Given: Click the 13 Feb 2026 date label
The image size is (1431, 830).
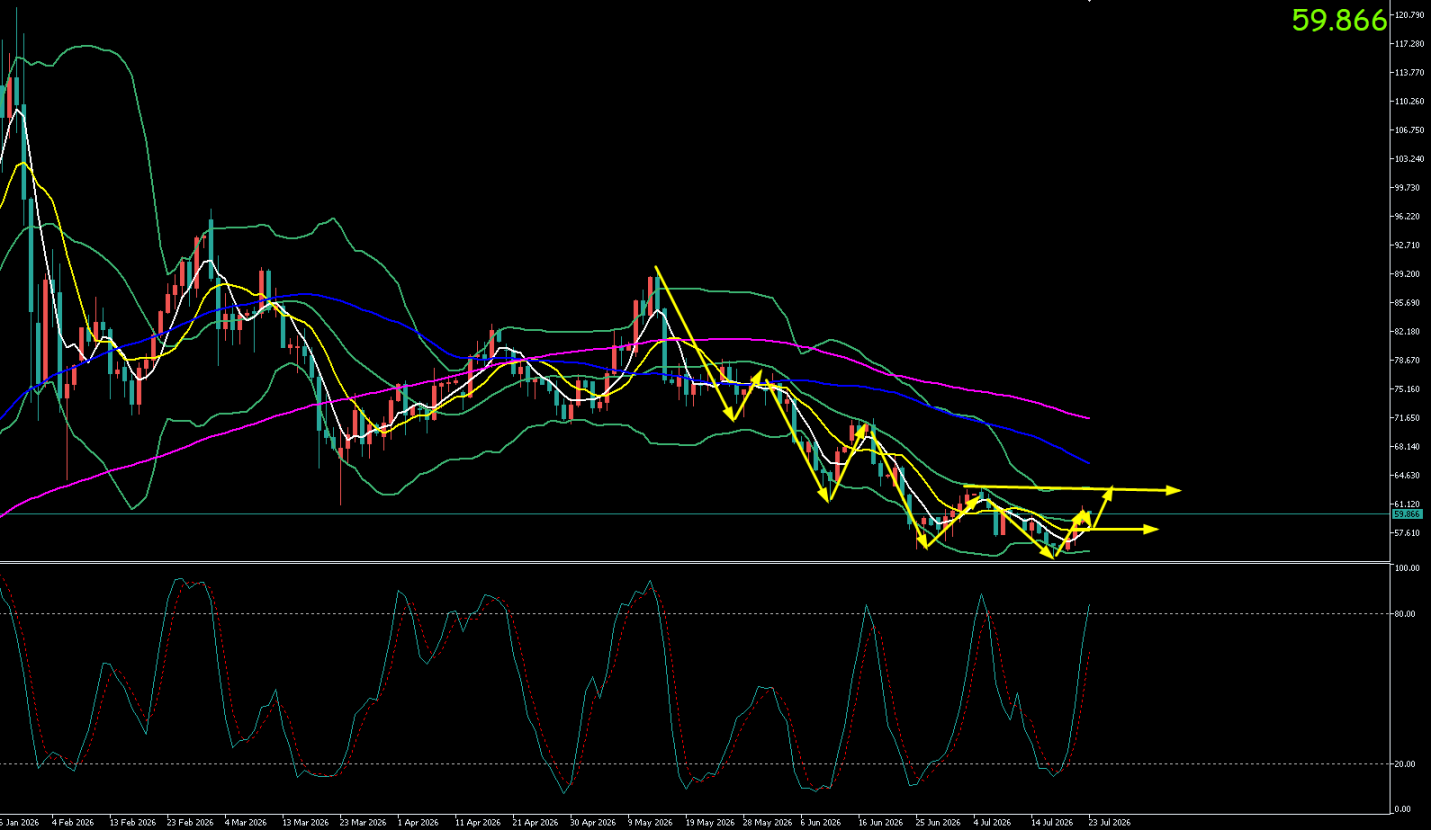Looking at the screenshot, I should (x=132, y=823).
